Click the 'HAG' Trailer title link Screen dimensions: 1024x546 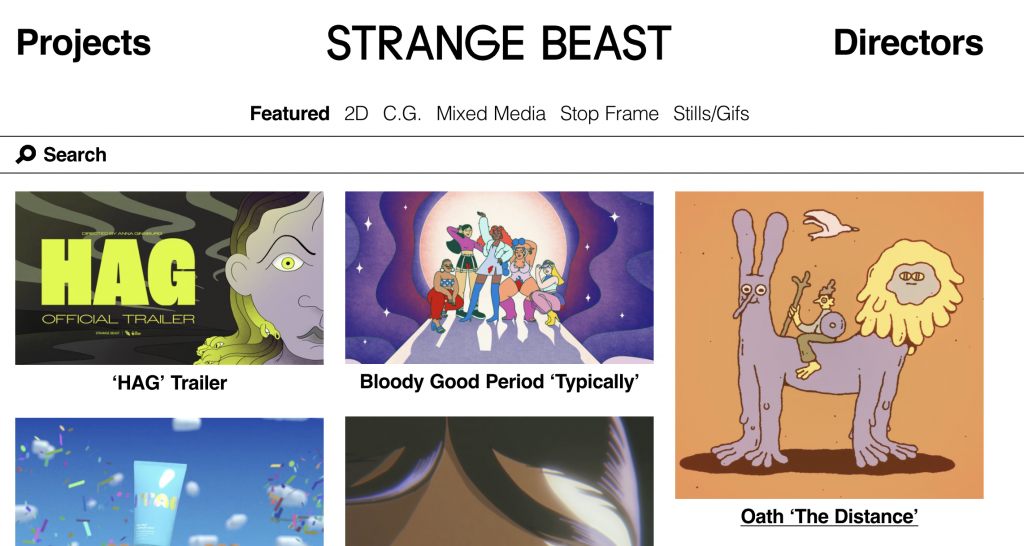[x=169, y=383]
